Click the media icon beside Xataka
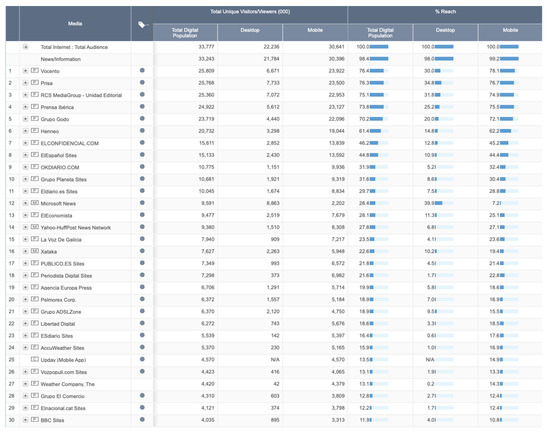Screen dimensions: 550x435 tap(35, 251)
